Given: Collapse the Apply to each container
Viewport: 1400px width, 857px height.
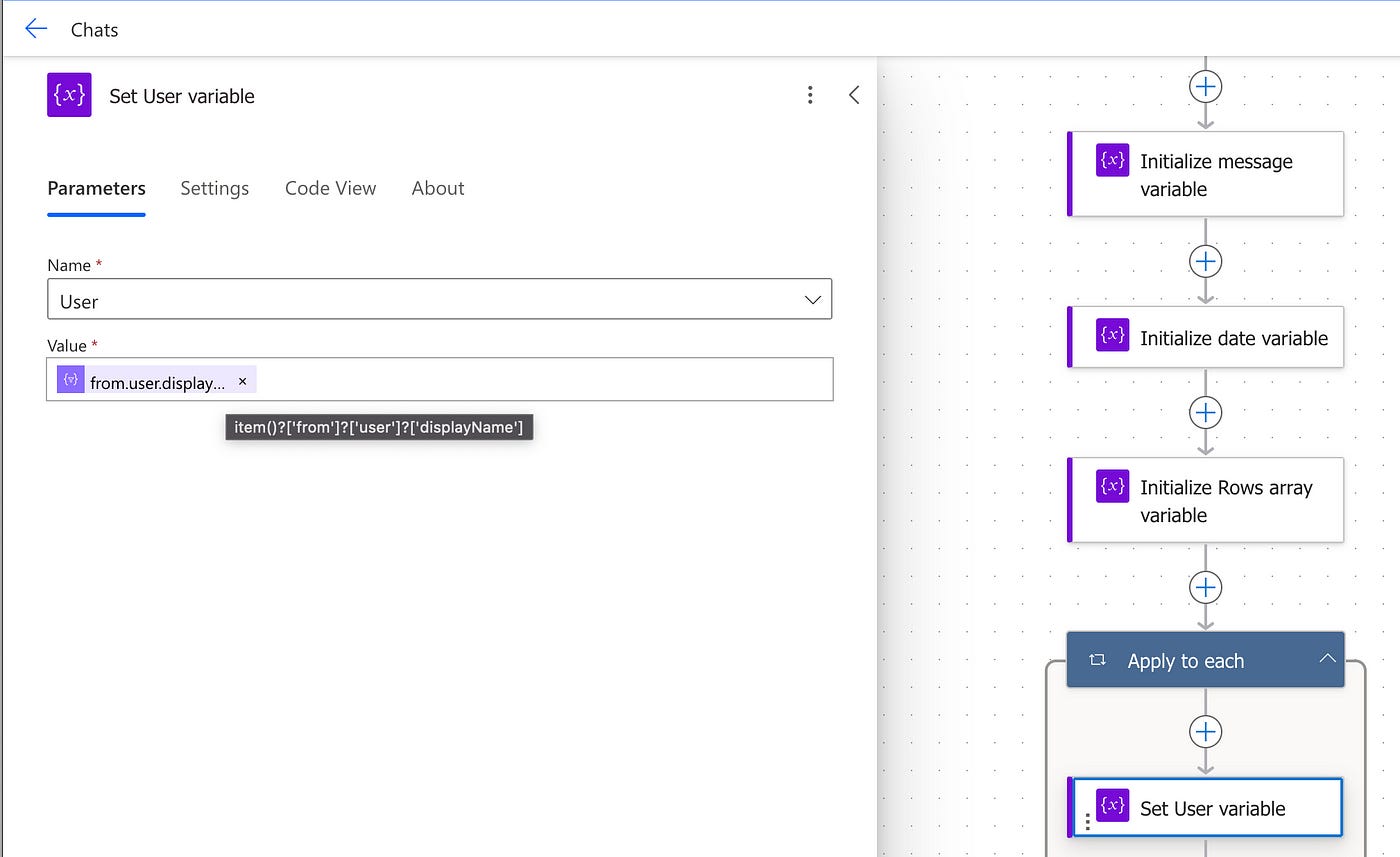Looking at the screenshot, I should click(x=1327, y=658).
